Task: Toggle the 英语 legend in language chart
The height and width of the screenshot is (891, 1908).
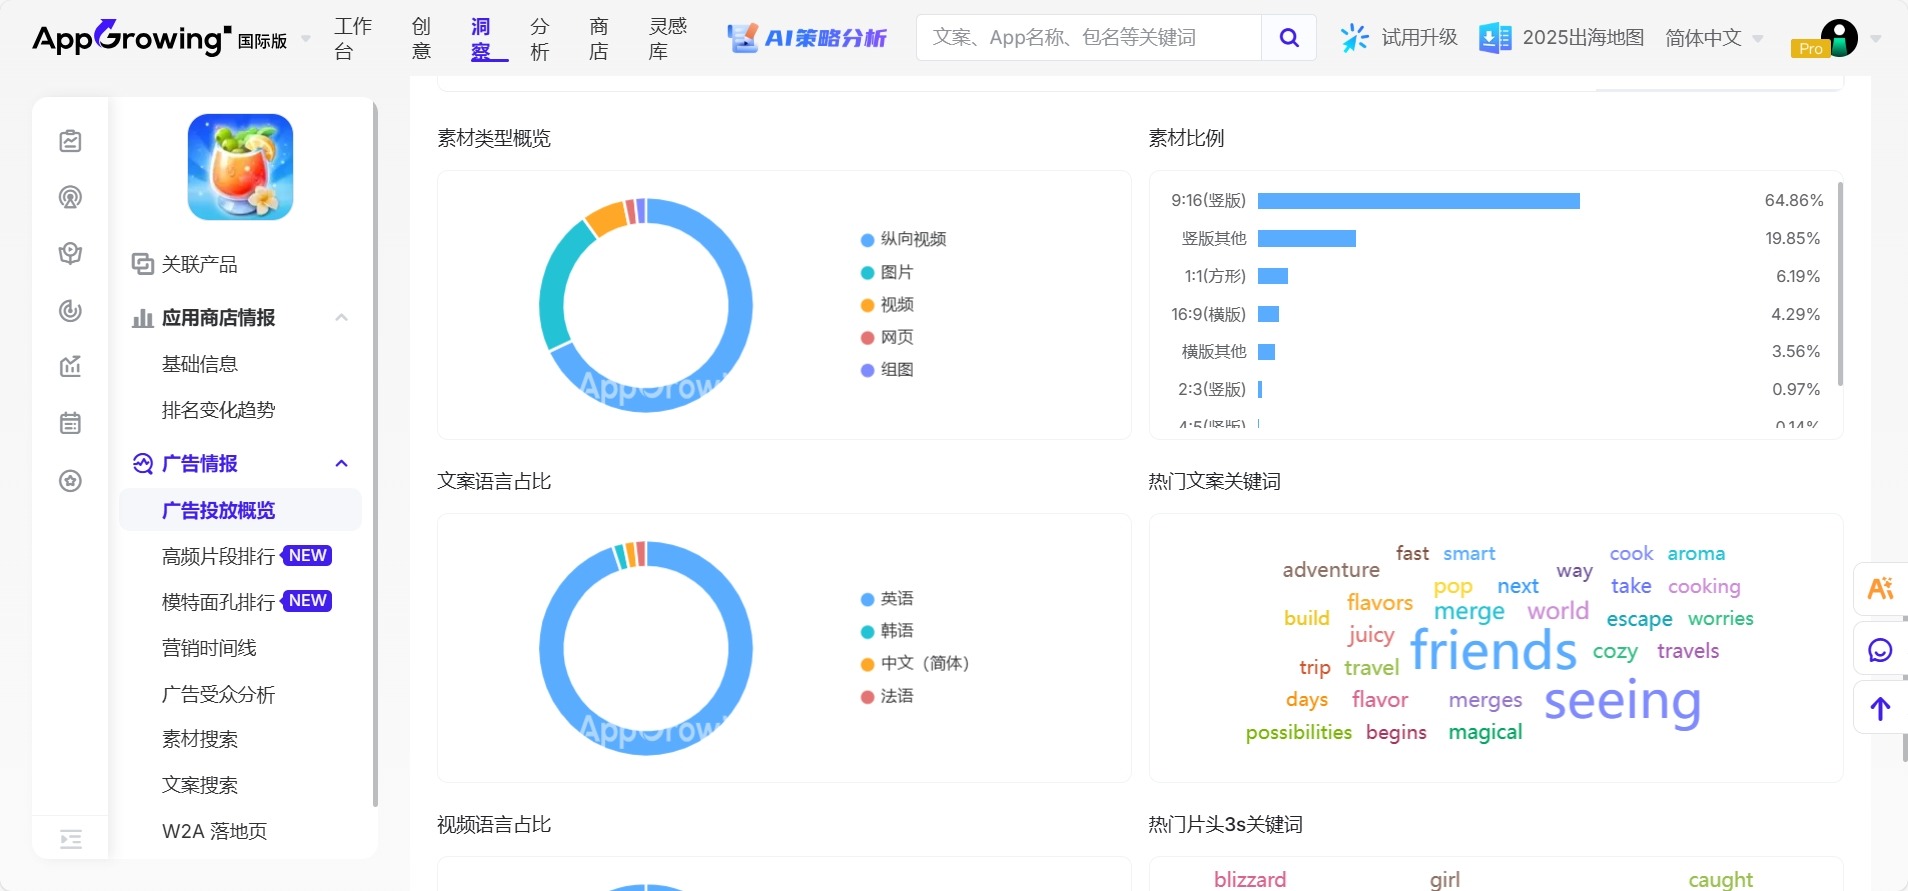Action: coord(887,599)
